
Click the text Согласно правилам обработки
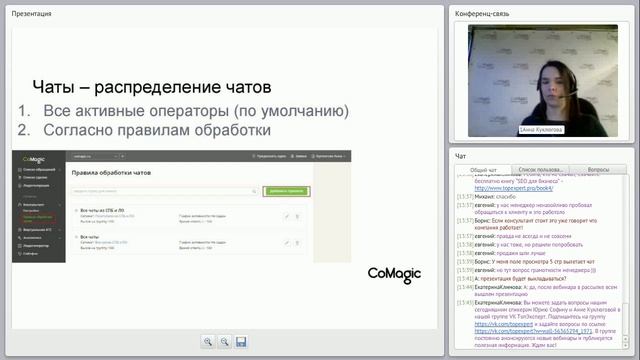pos(157,130)
